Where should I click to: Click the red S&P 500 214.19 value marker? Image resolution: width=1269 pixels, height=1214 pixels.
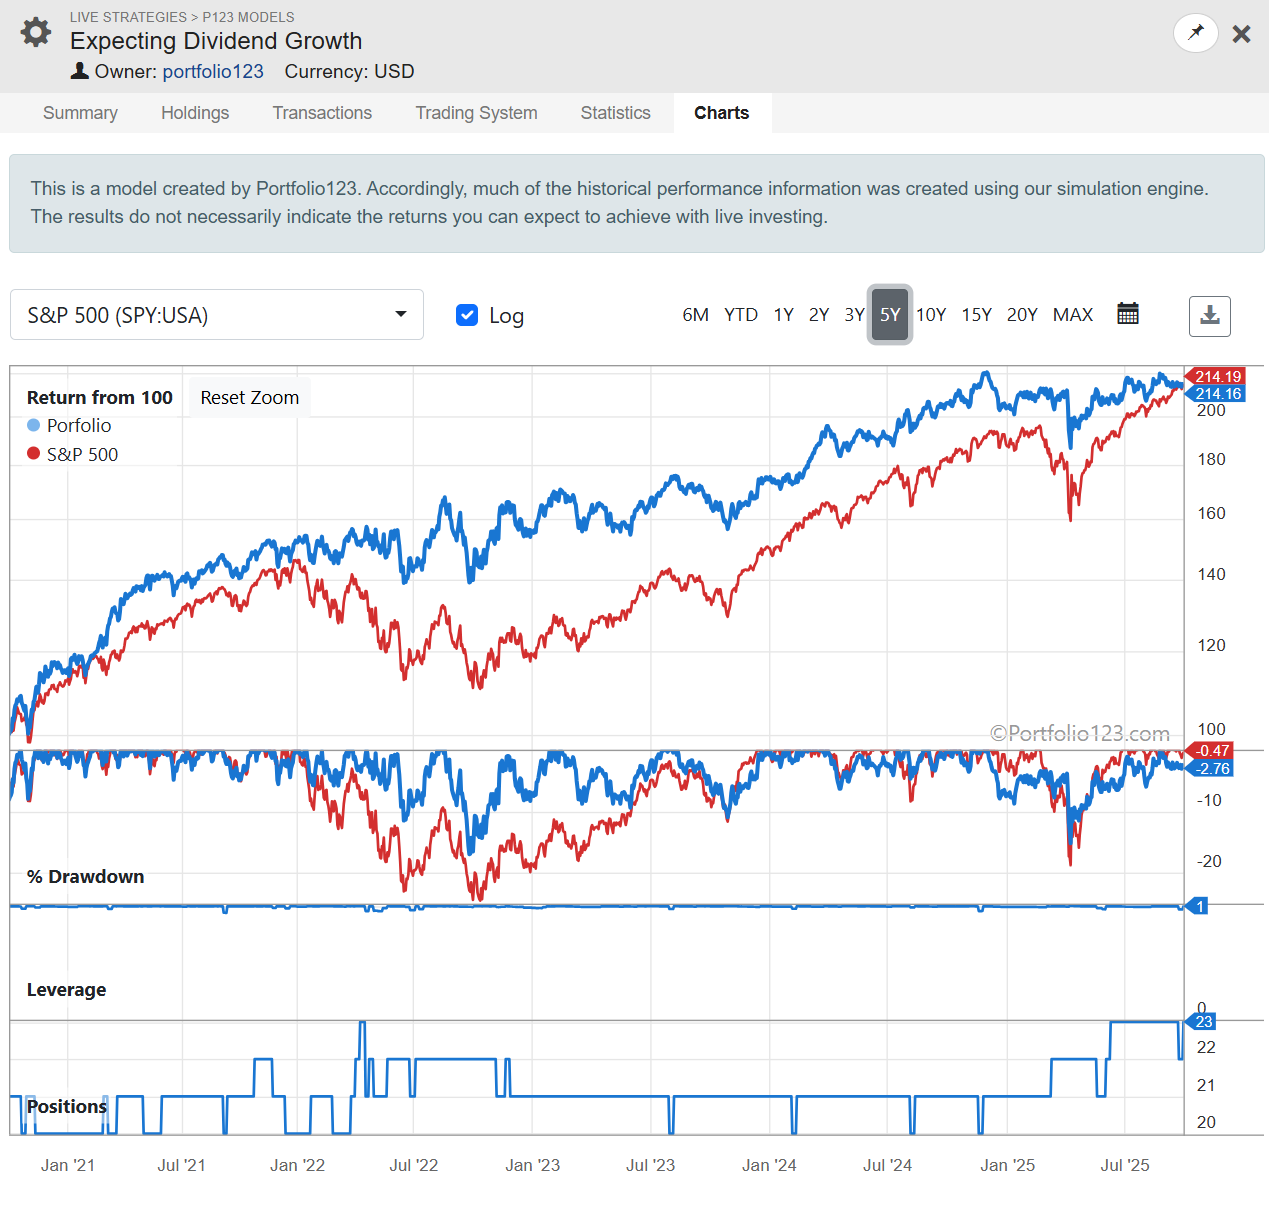click(1217, 376)
